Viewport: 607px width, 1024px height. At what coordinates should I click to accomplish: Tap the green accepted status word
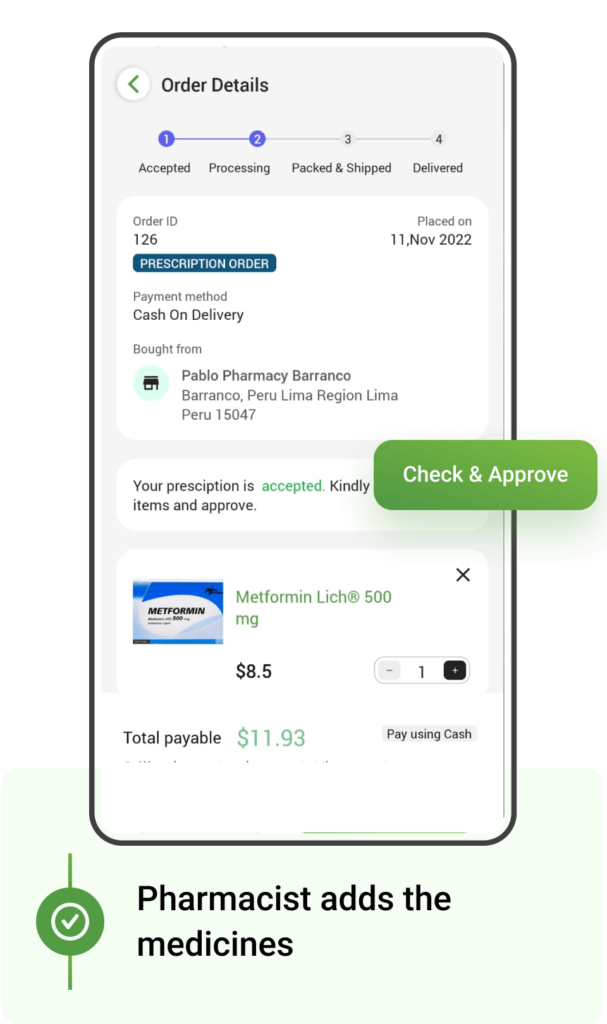[293, 486]
